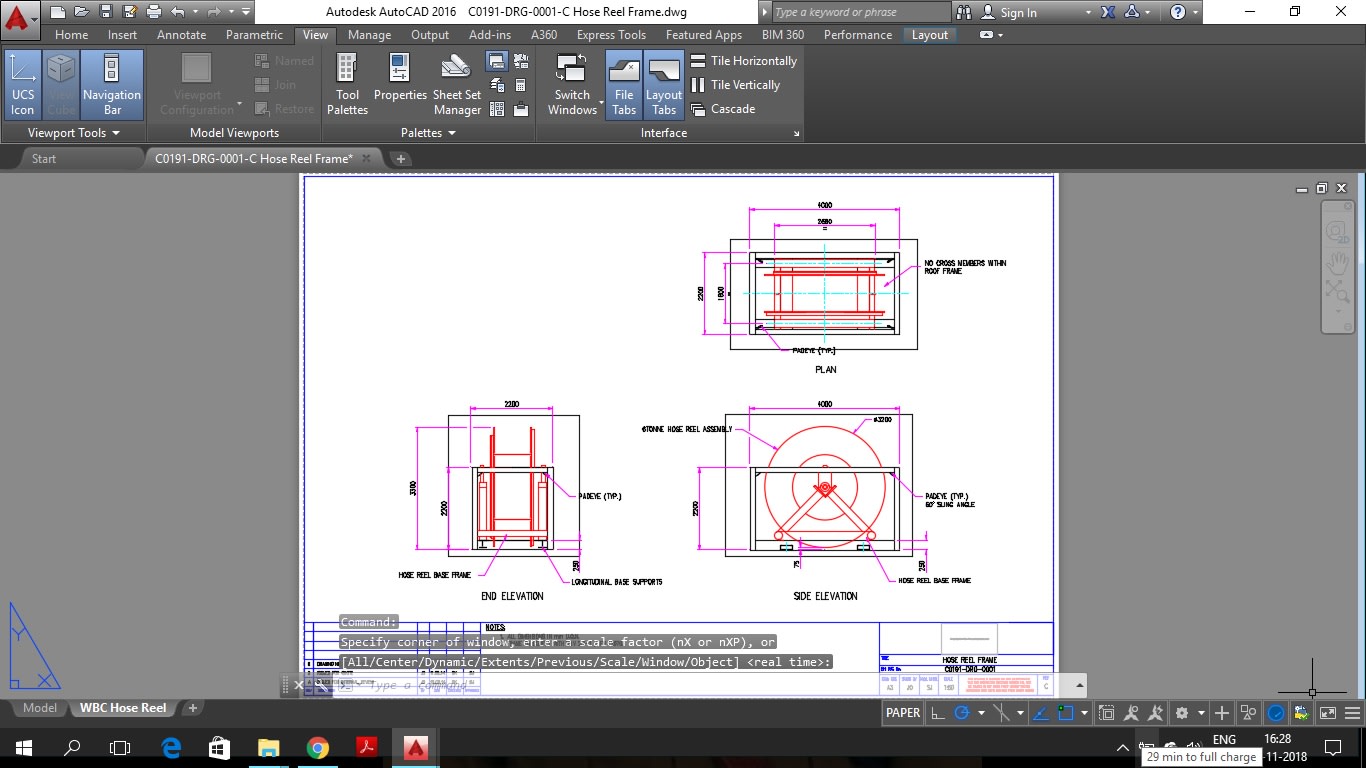Toggle Layout Tabs visibility
Viewport: 1366px width, 768px height.
click(x=663, y=83)
